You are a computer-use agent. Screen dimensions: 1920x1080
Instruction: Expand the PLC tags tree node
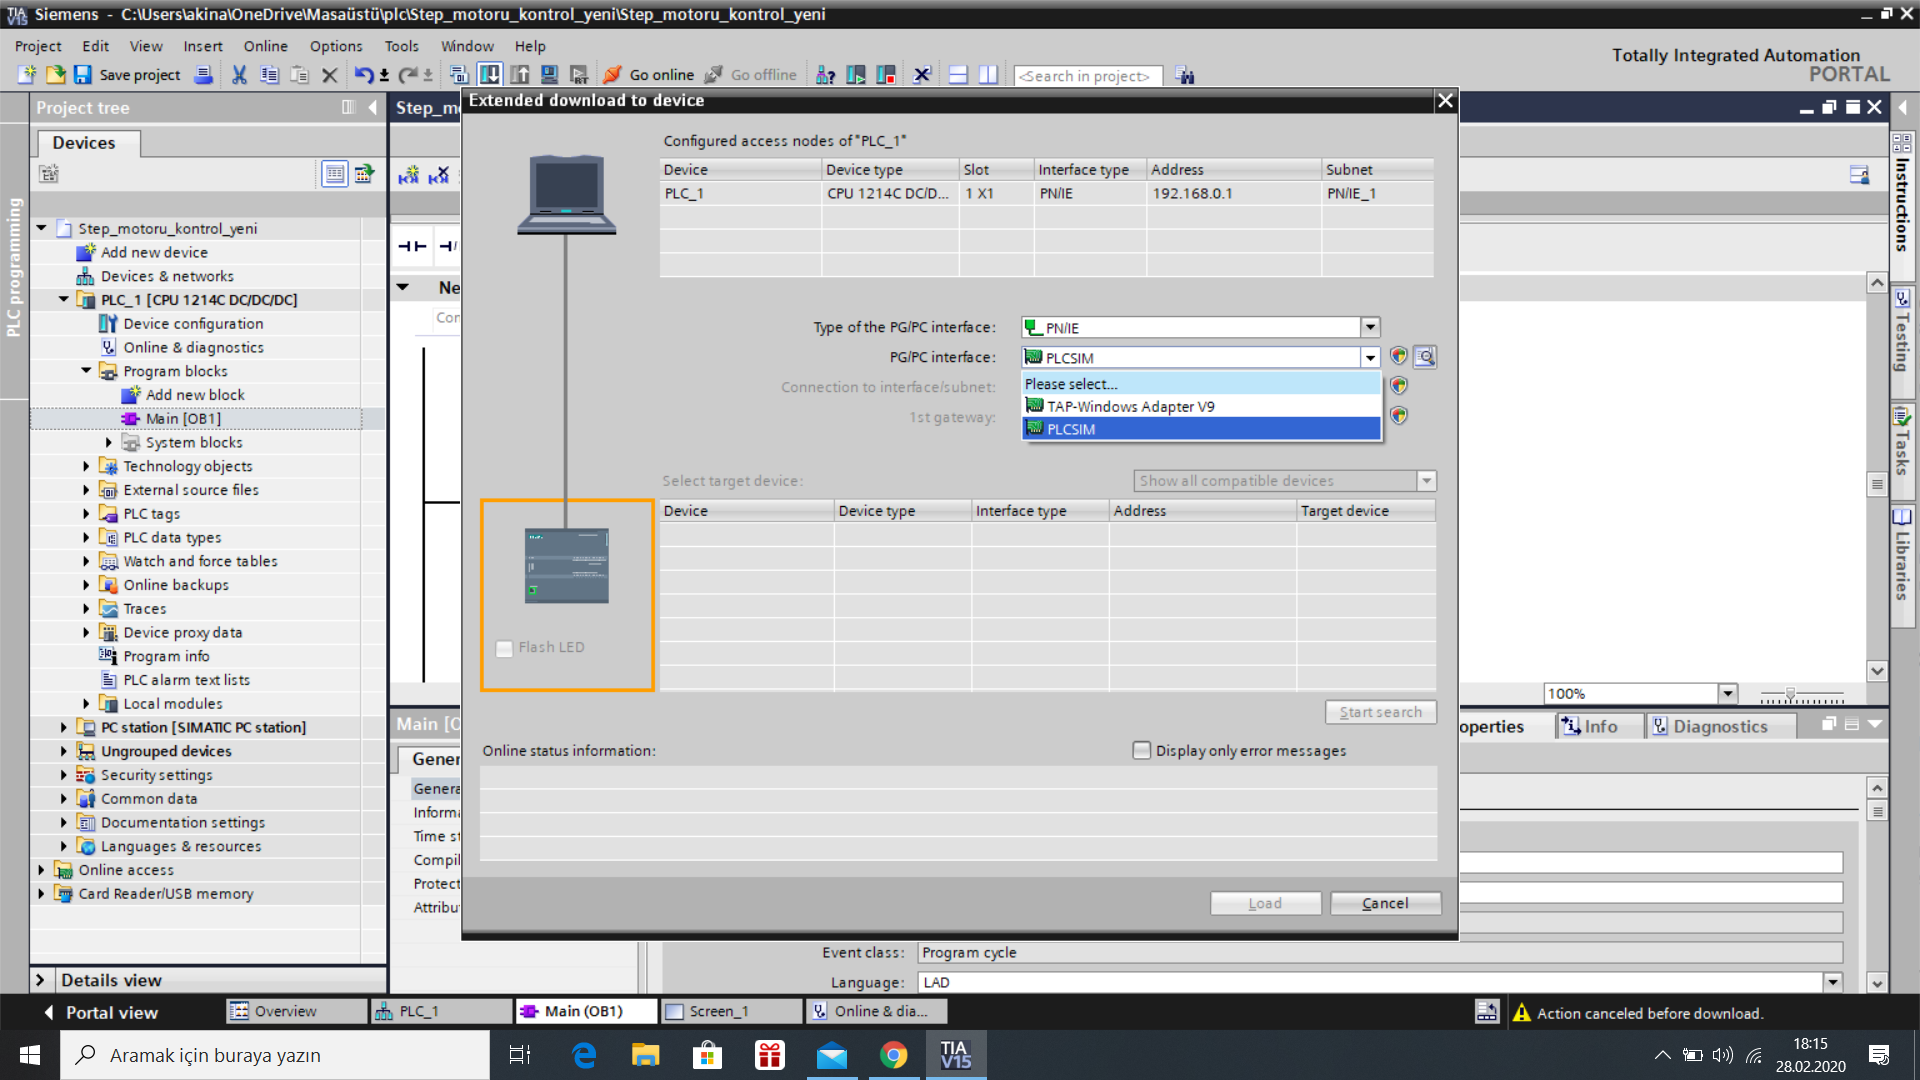86,514
